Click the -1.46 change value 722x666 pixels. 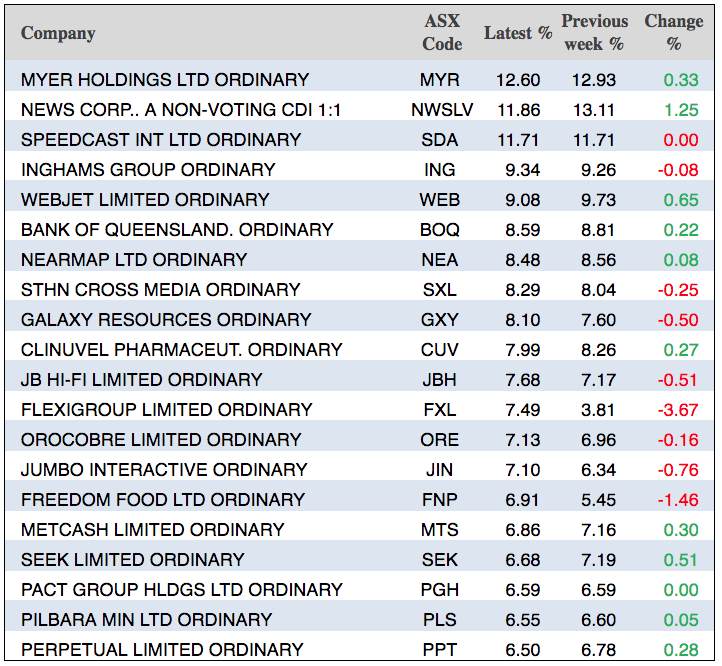click(x=678, y=500)
